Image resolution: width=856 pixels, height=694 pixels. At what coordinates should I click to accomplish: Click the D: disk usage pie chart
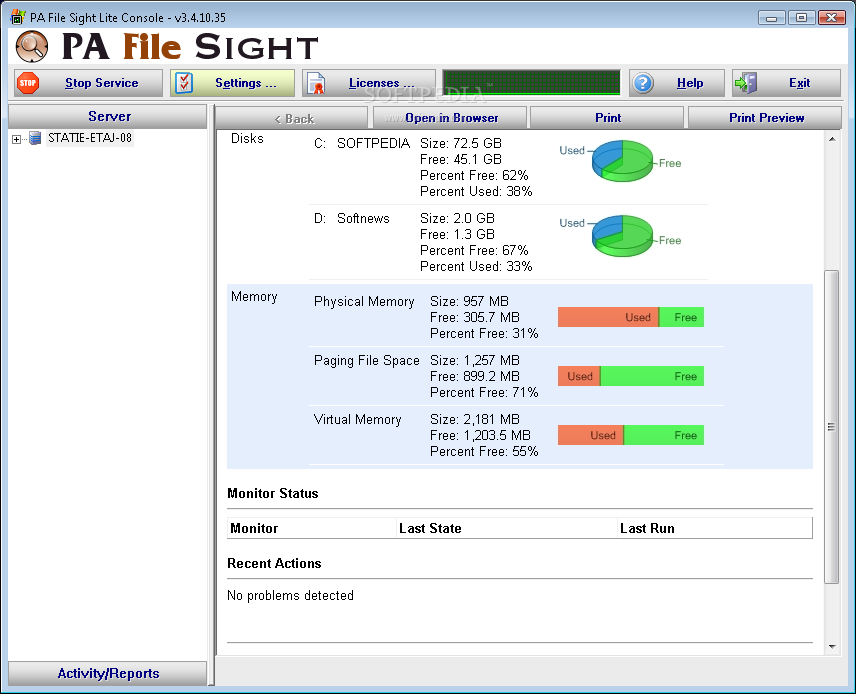tap(622, 235)
